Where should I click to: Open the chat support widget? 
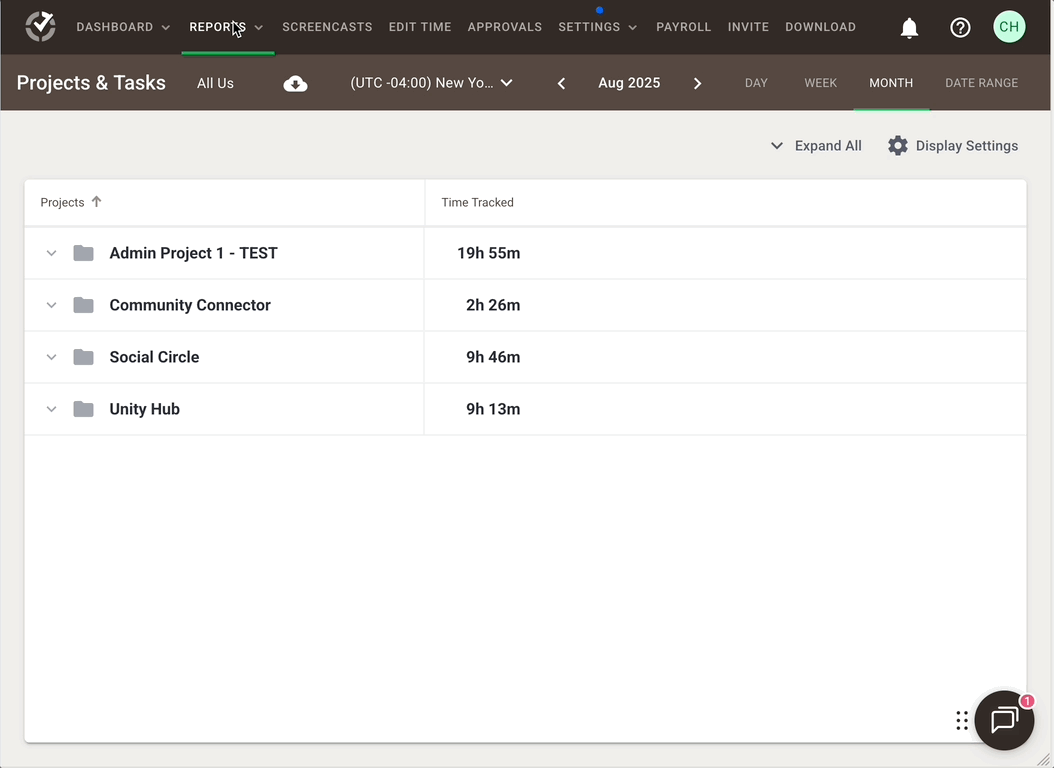point(1004,720)
